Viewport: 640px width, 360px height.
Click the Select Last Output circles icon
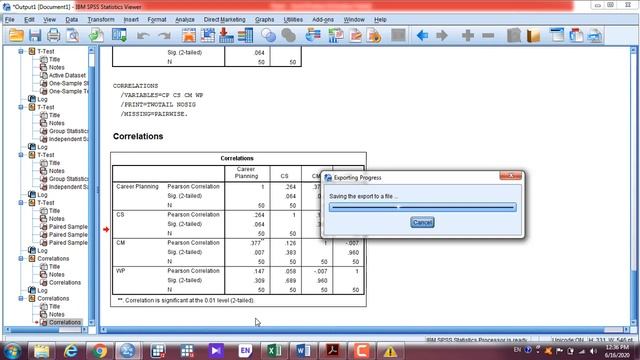click(268, 36)
